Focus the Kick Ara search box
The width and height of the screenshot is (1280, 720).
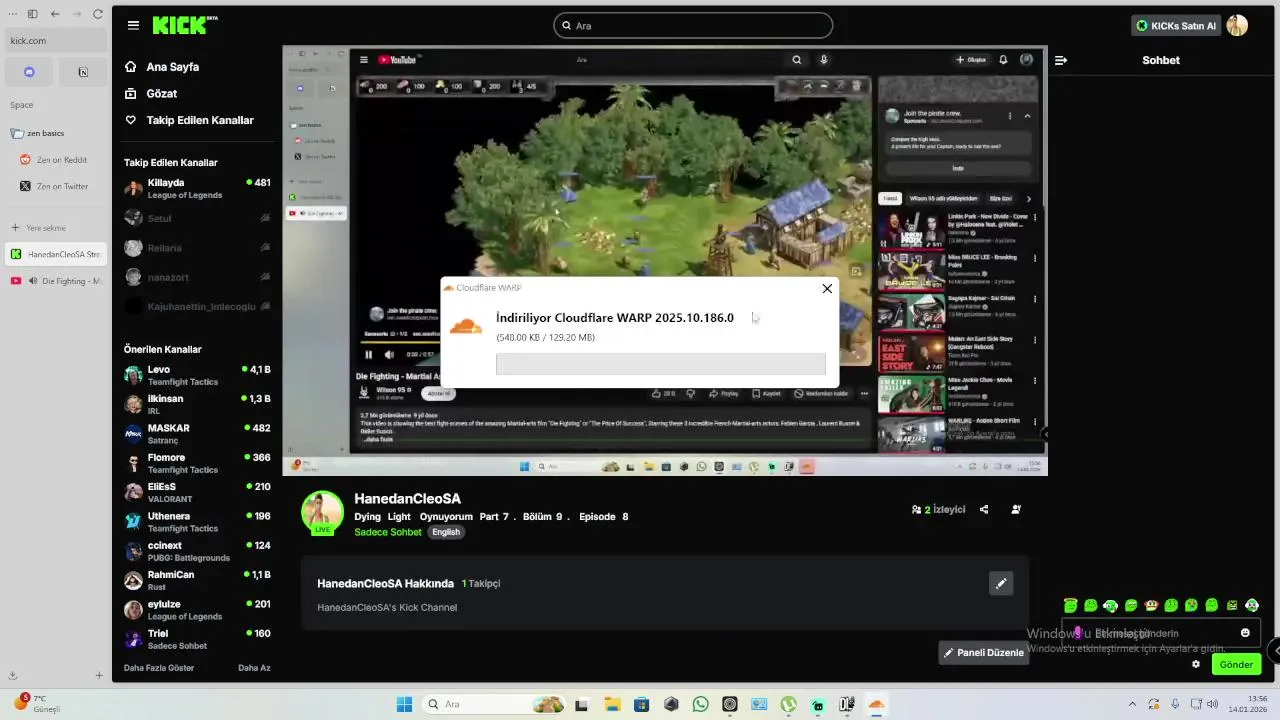point(693,26)
